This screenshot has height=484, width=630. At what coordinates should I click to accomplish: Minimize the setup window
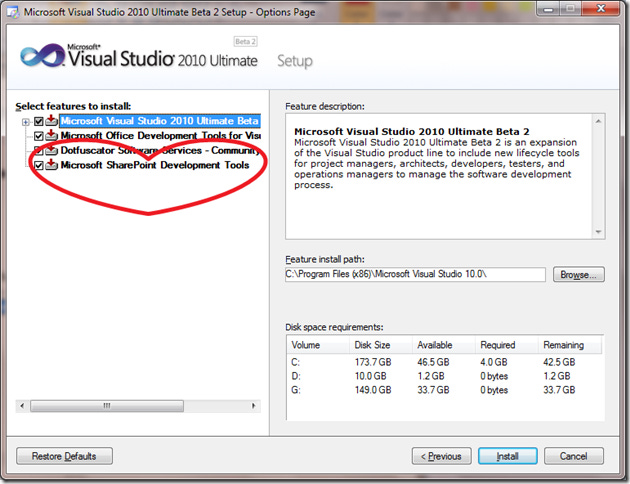[548, 8]
